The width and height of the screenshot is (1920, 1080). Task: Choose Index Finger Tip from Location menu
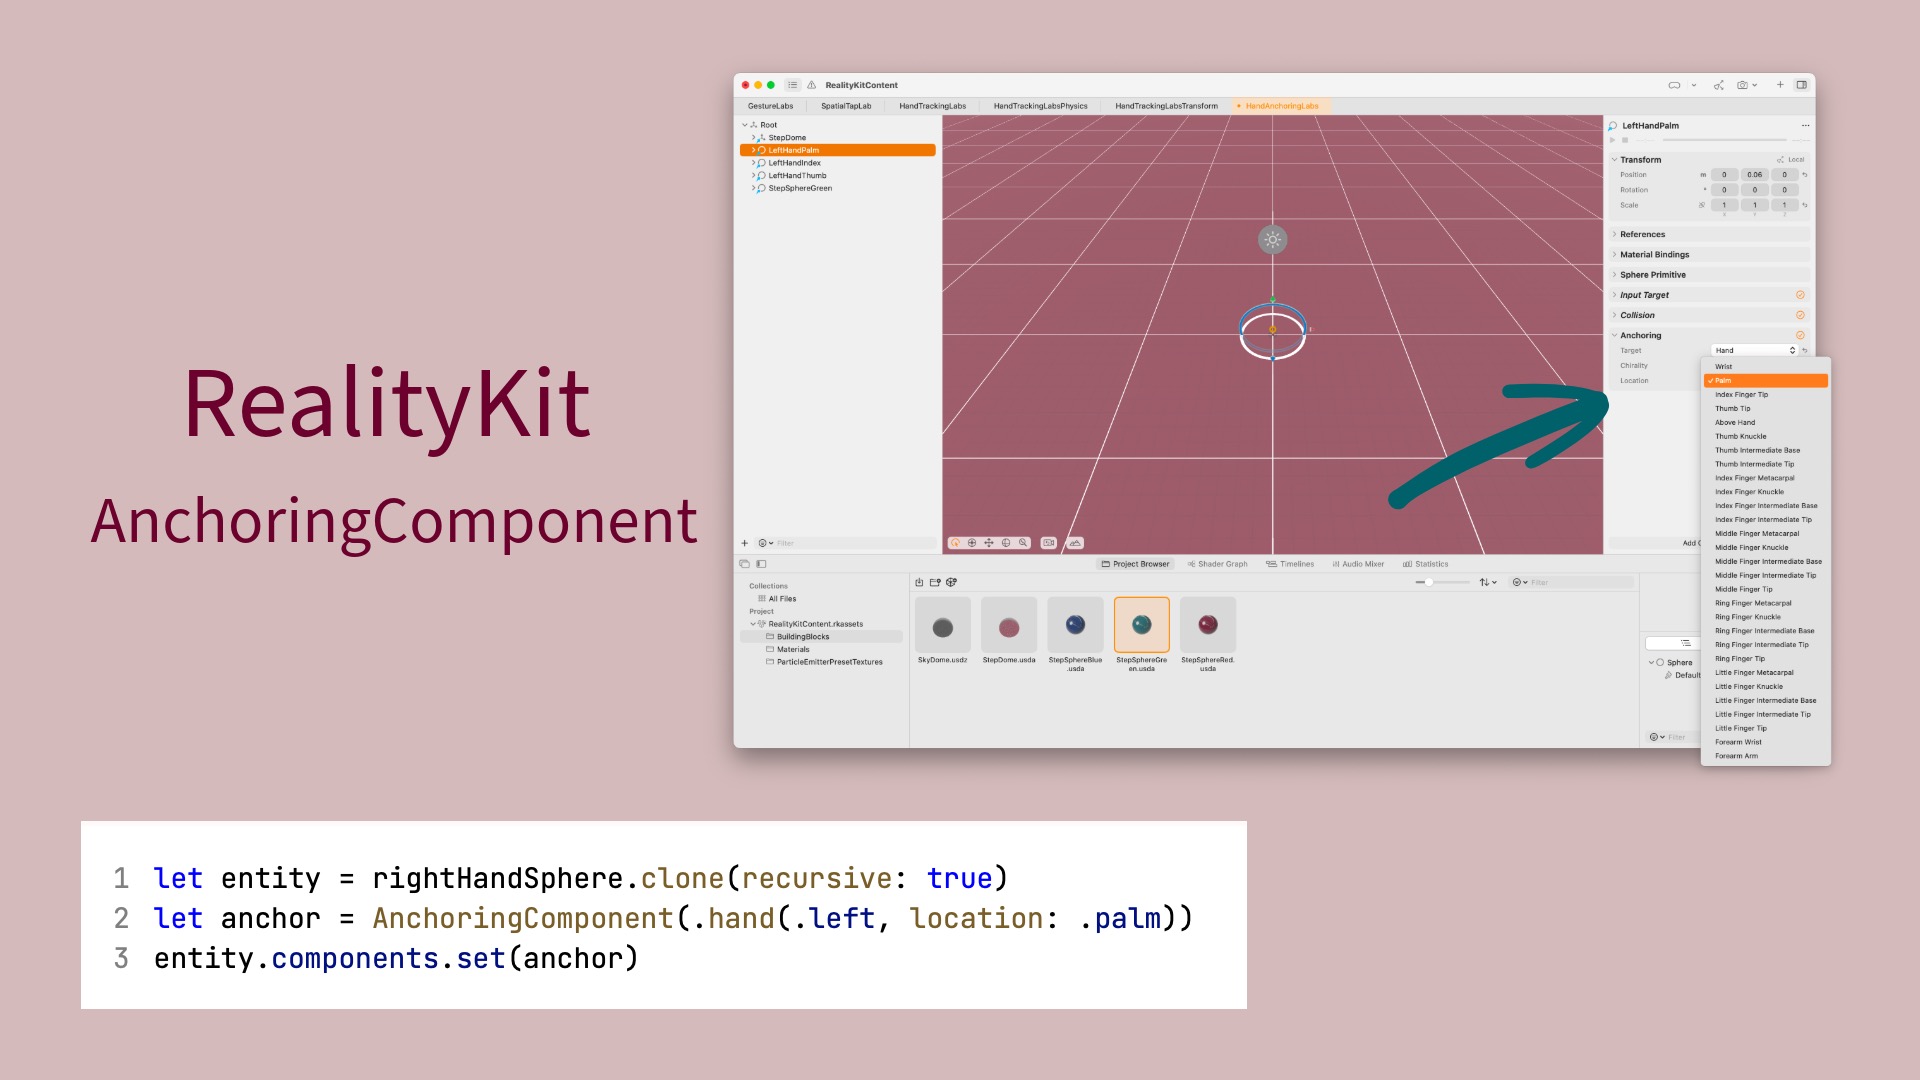1766,395
